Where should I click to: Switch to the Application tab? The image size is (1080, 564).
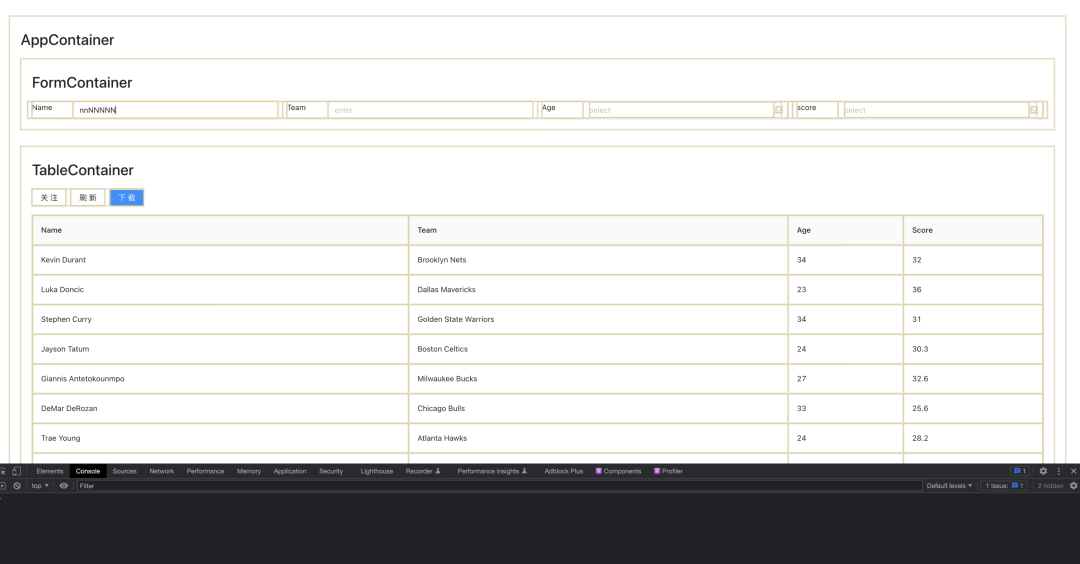(x=290, y=471)
